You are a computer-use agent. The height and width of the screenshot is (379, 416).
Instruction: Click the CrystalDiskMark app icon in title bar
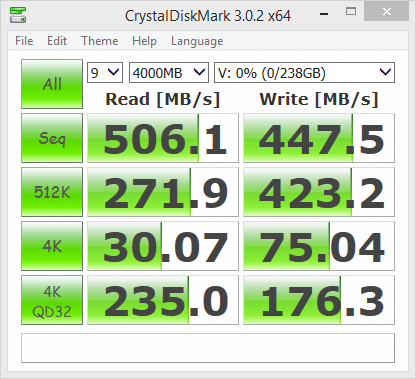tap(18, 15)
